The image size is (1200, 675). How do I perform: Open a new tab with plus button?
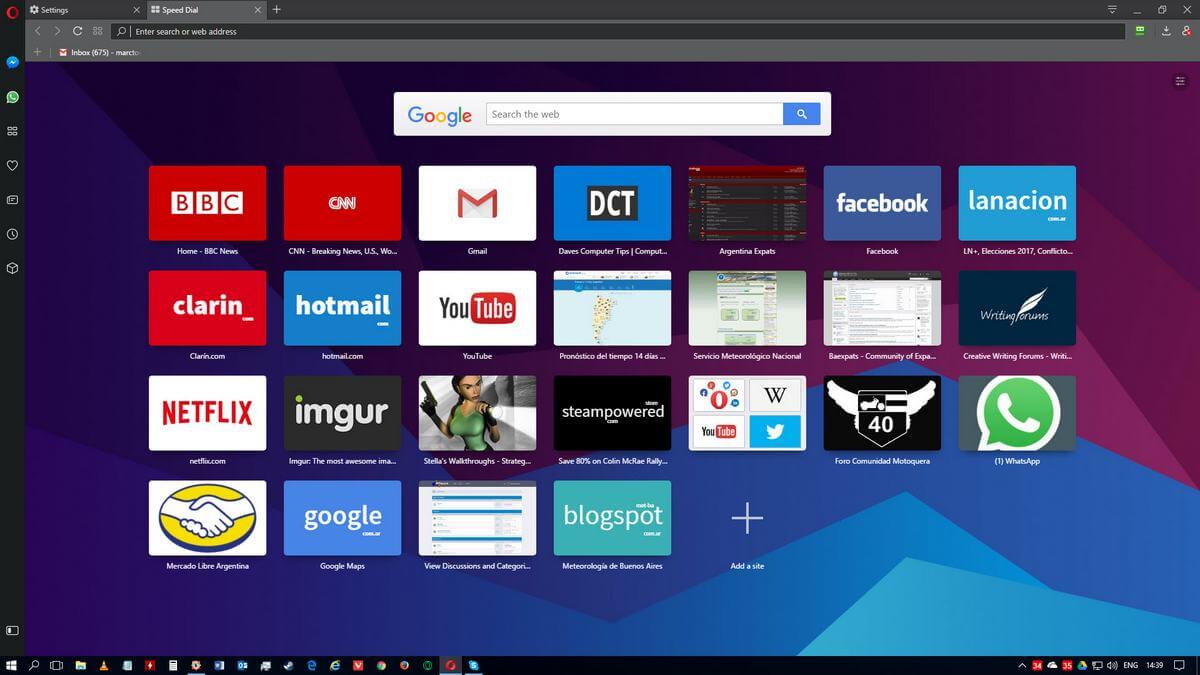277,10
